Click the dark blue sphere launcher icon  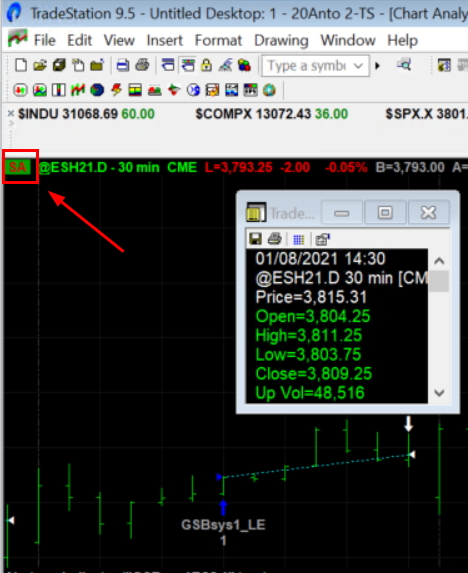[97, 90]
